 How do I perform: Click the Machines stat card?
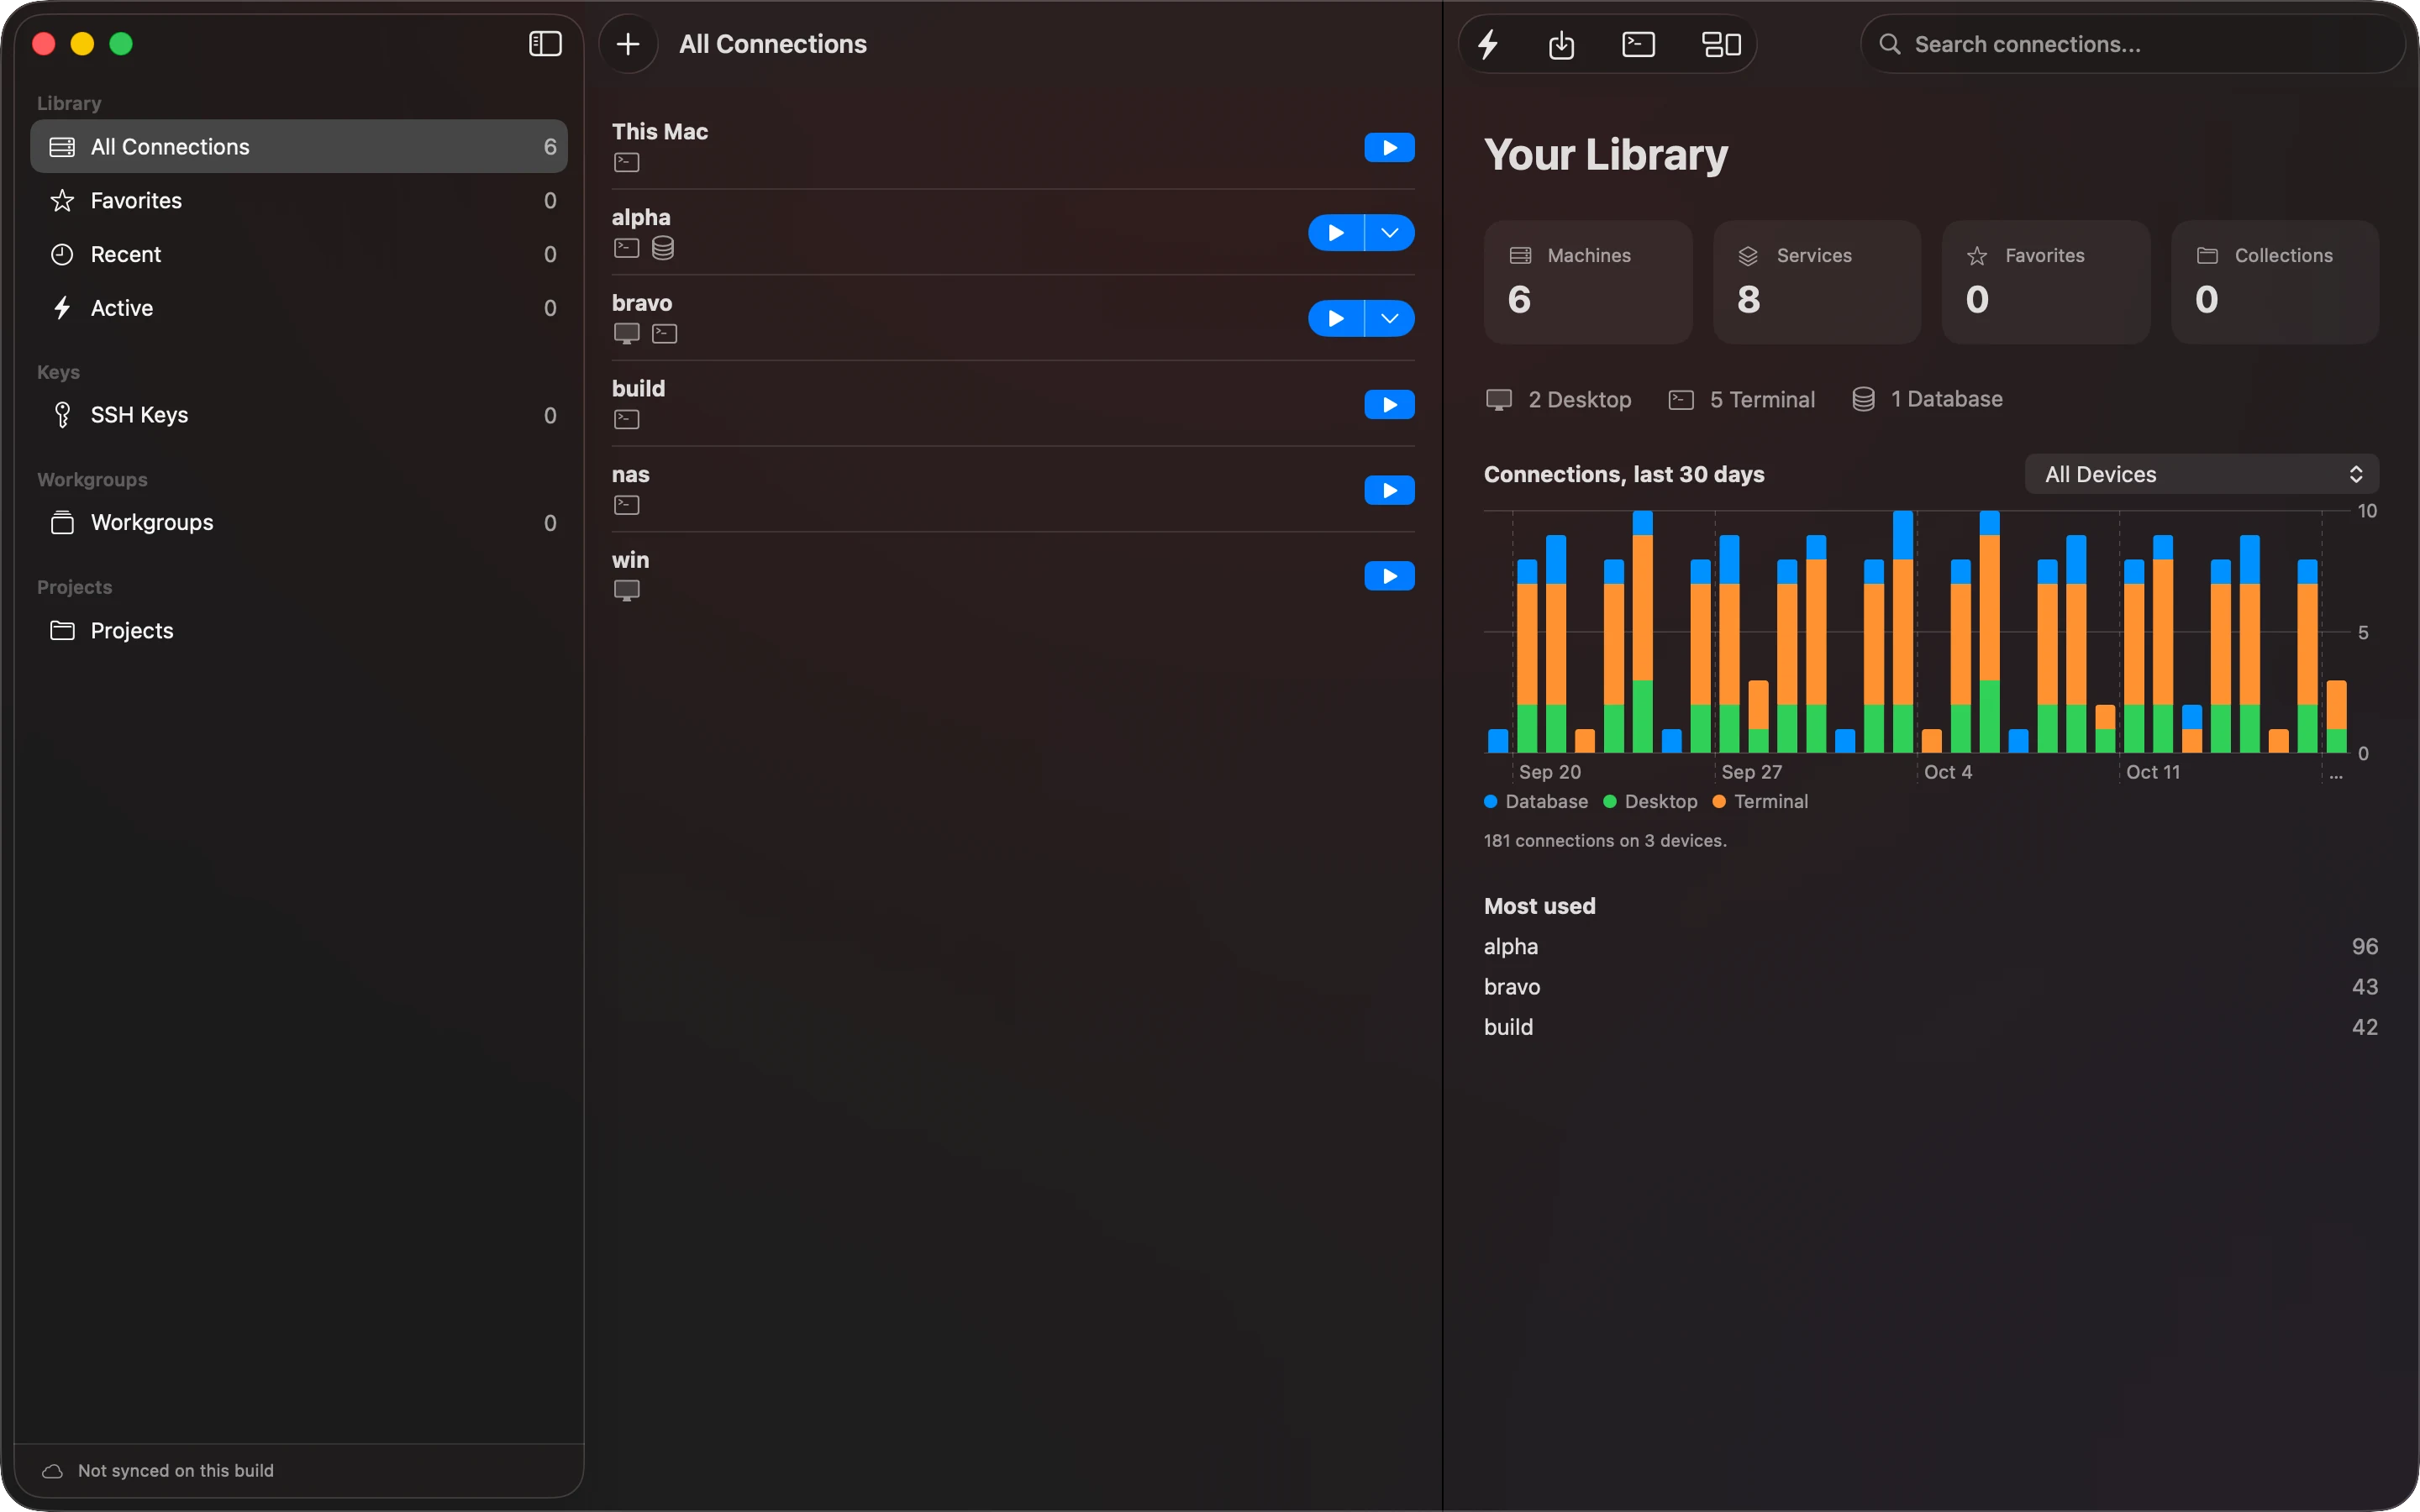pyautogui.click(x=1588, y=283)
